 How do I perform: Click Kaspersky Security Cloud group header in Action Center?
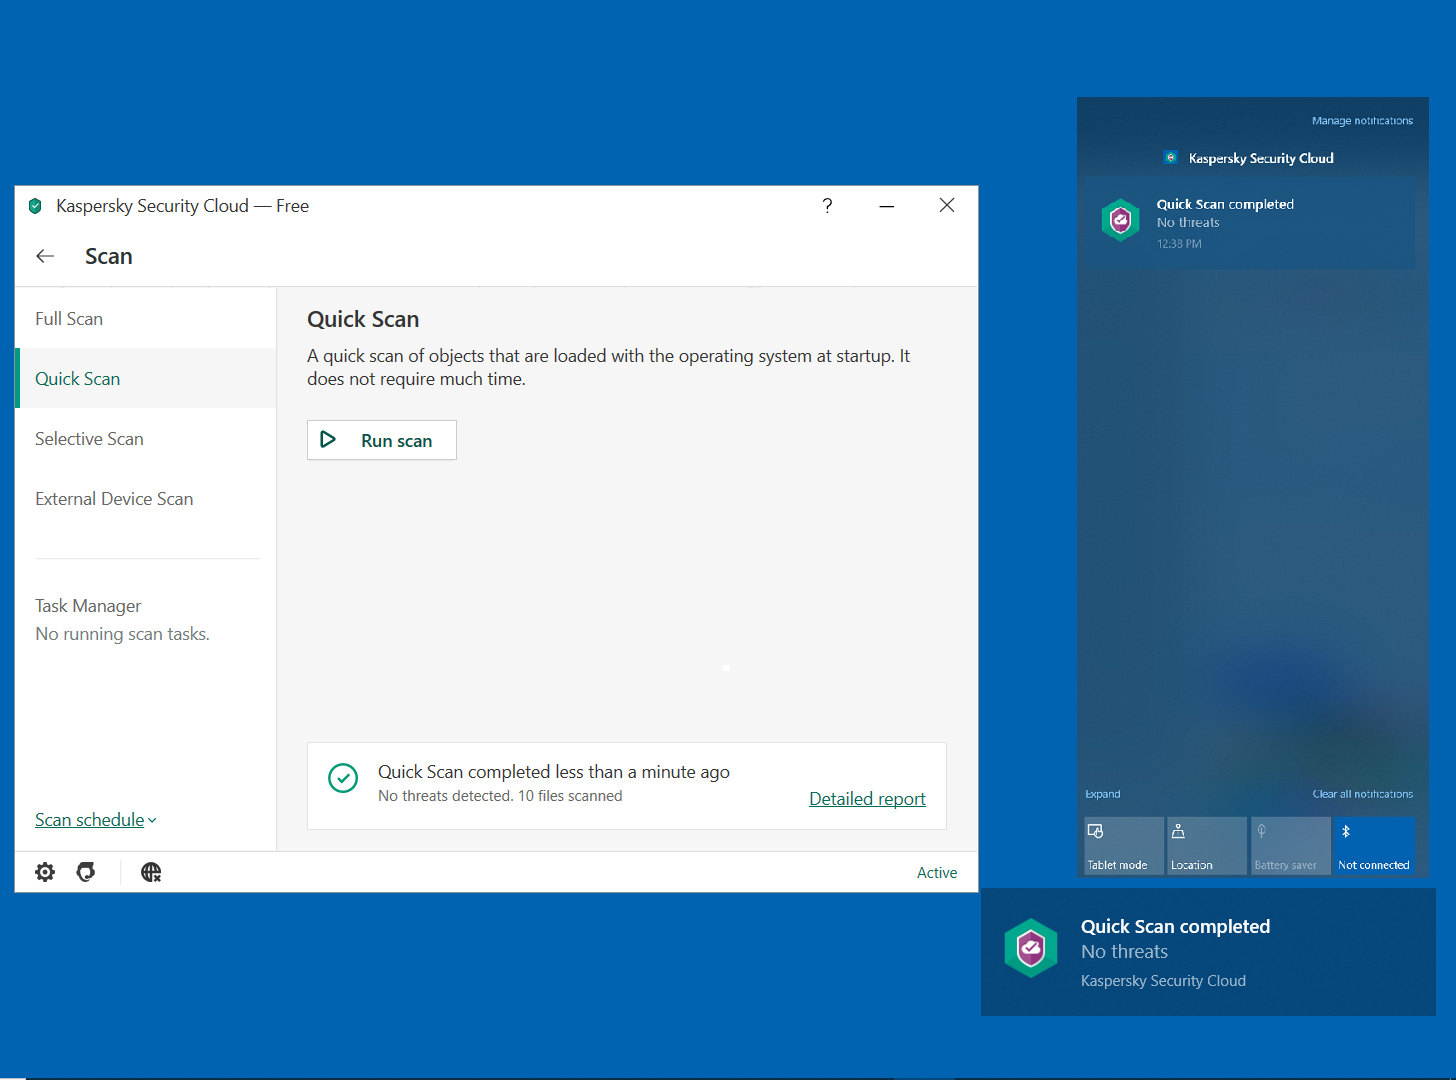tap(1261, 158)
